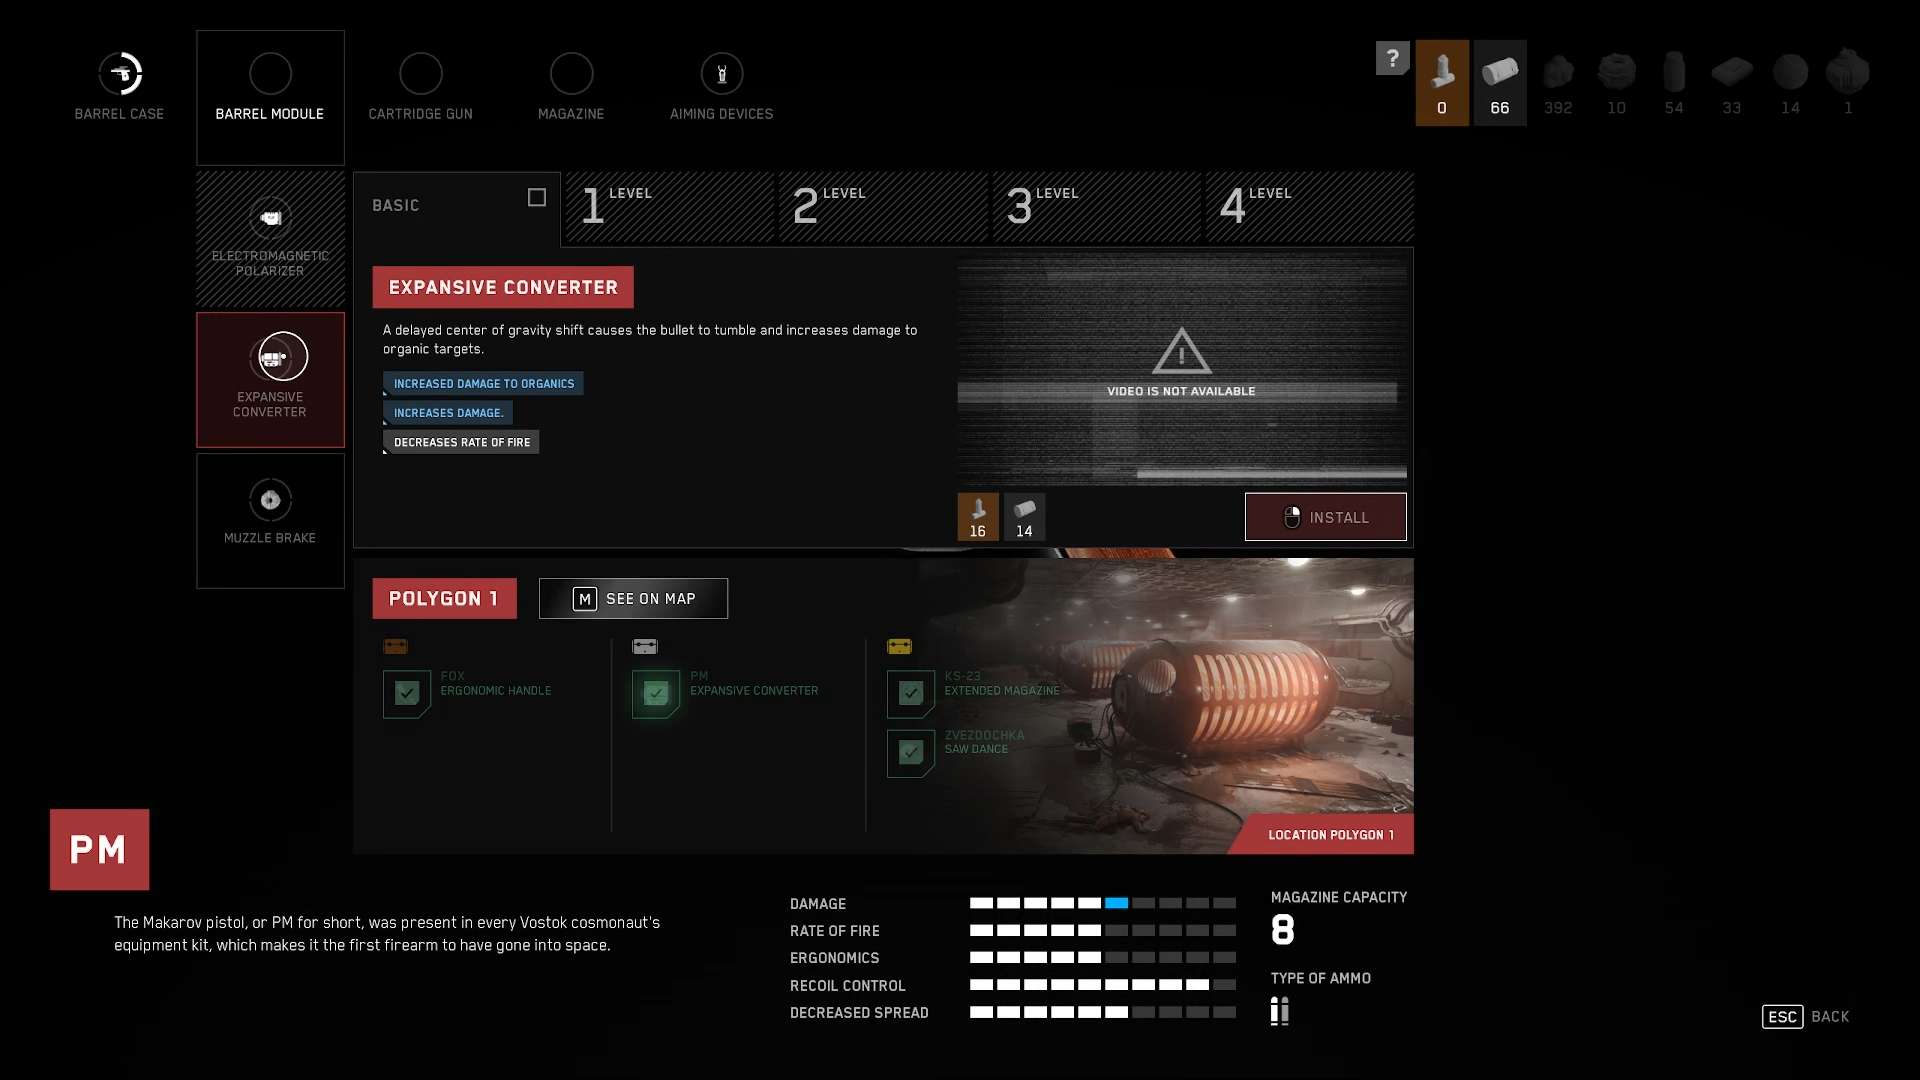Select the top resource icon showing 14
The height and width of the screenshot is (1080, 1920).
click(1790, 83)
